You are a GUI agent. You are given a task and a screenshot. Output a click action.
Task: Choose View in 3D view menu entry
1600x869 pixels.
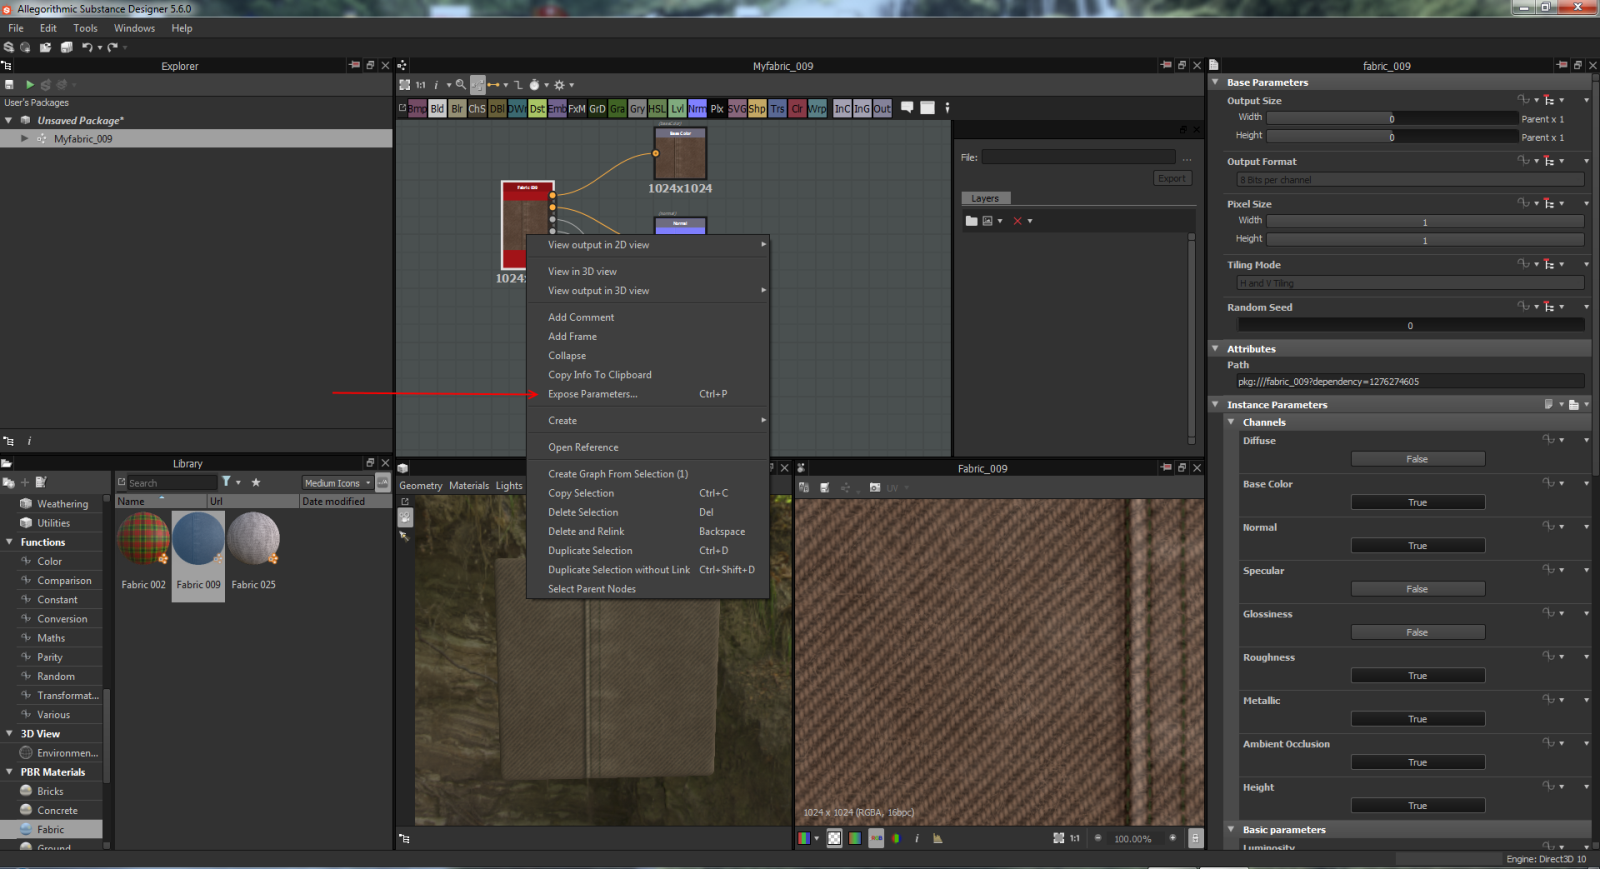647,271
